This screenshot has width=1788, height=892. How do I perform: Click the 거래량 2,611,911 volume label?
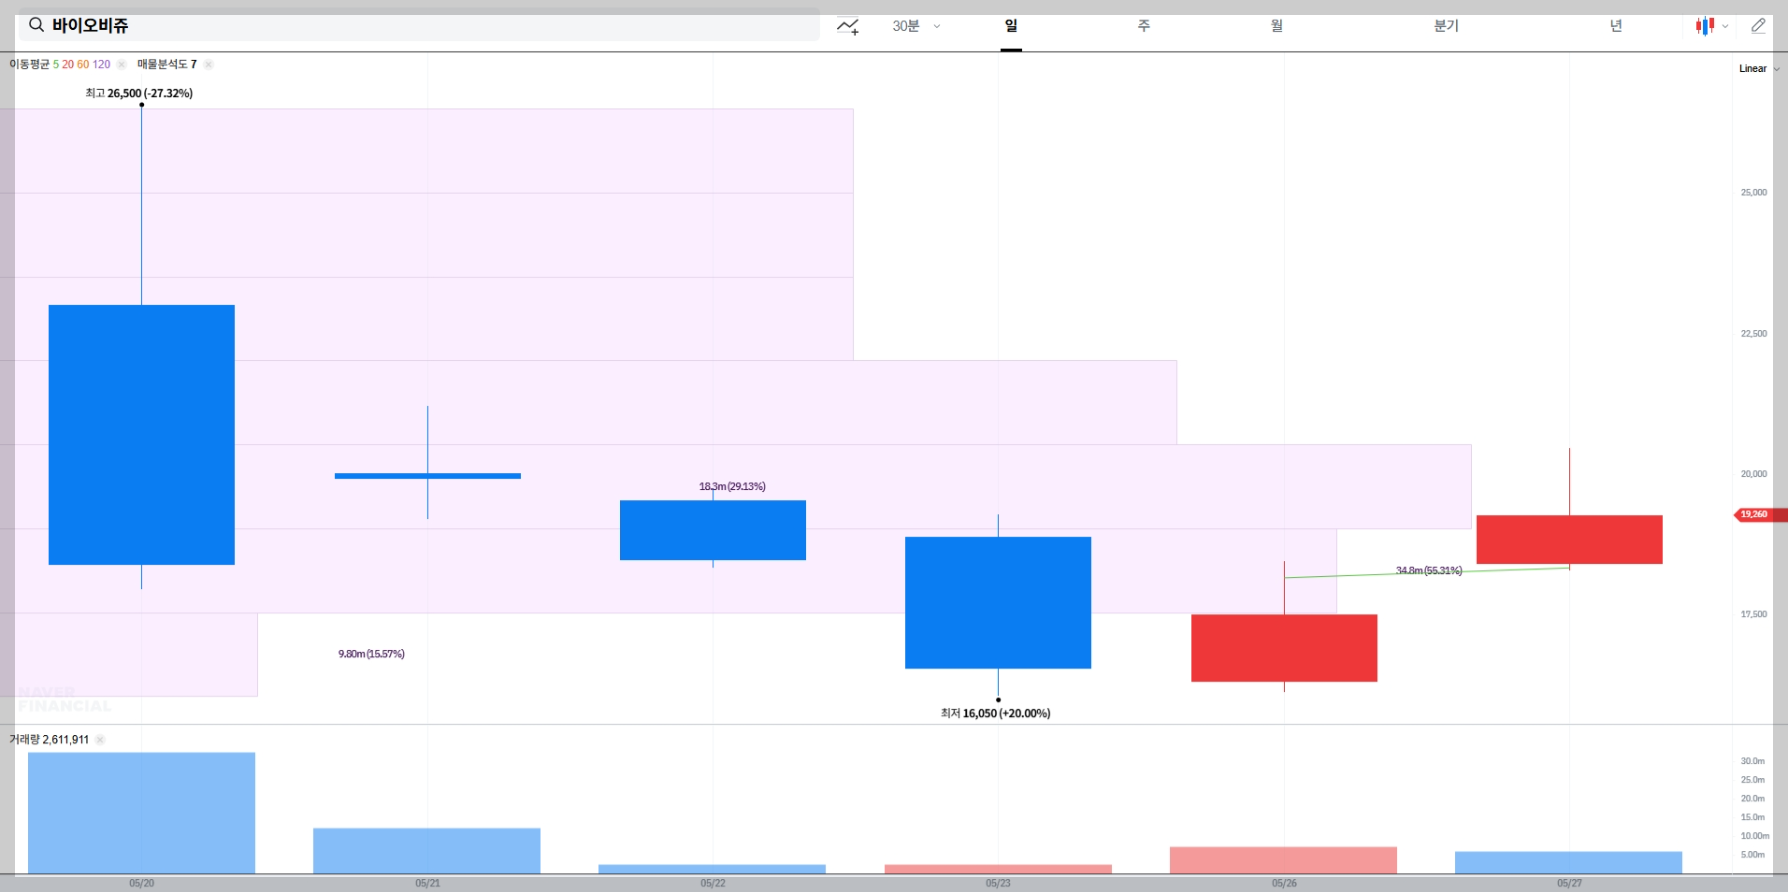[49, 740]
